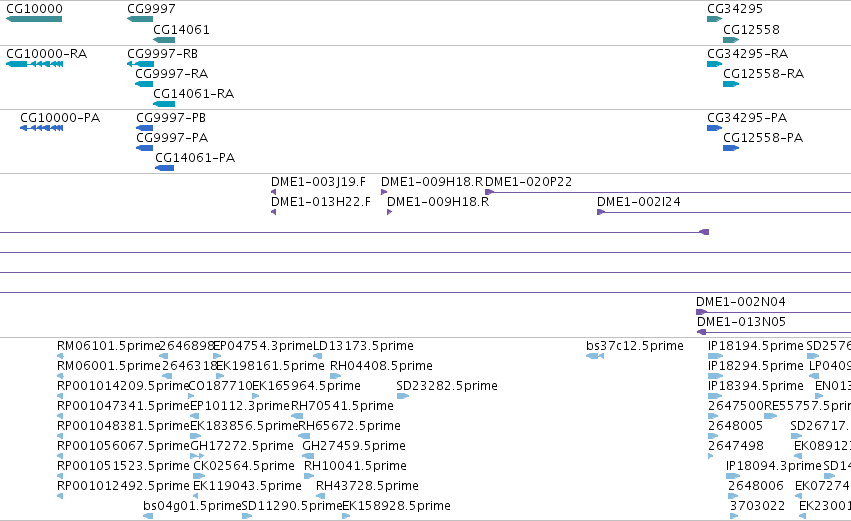Select the EK198161.5prime EST label
Screen dimensions: 851x521
tap(270, 366)
